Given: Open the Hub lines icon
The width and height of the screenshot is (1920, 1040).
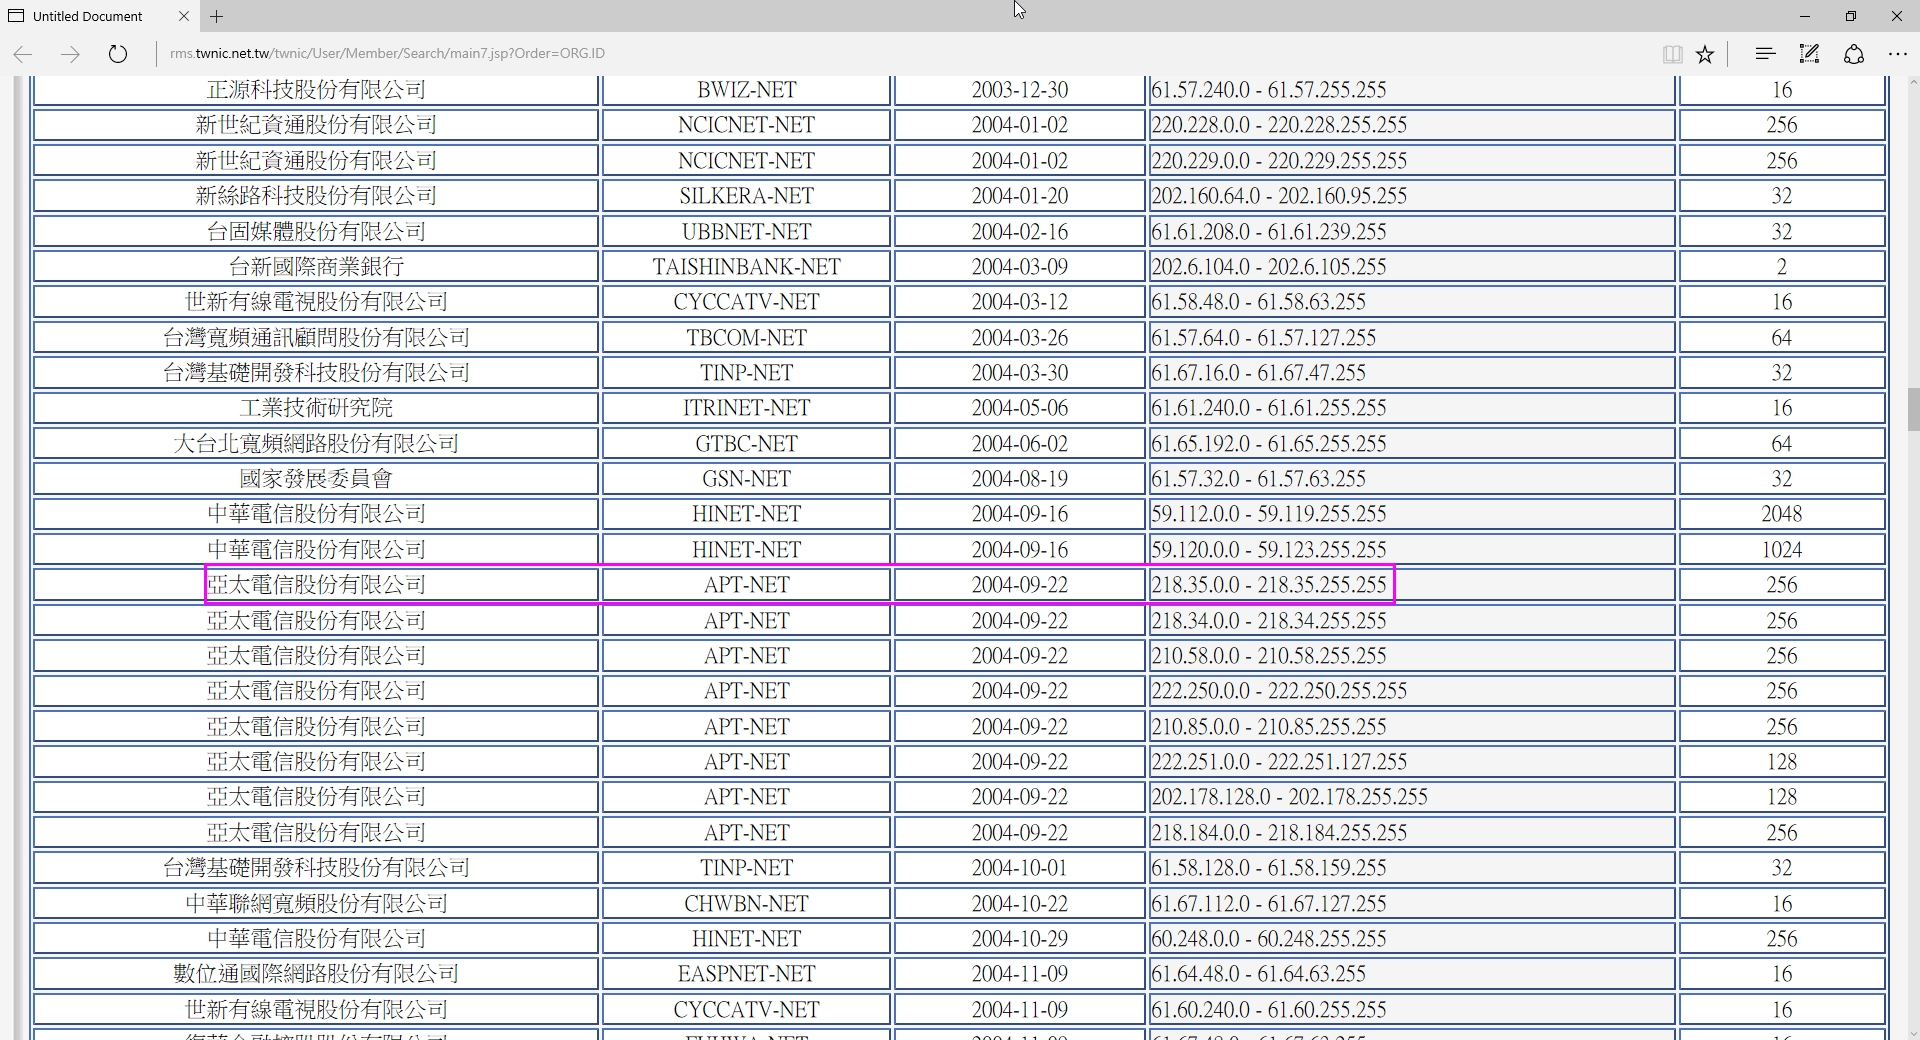Looking at the screenshot, I should coord(1765,54).
